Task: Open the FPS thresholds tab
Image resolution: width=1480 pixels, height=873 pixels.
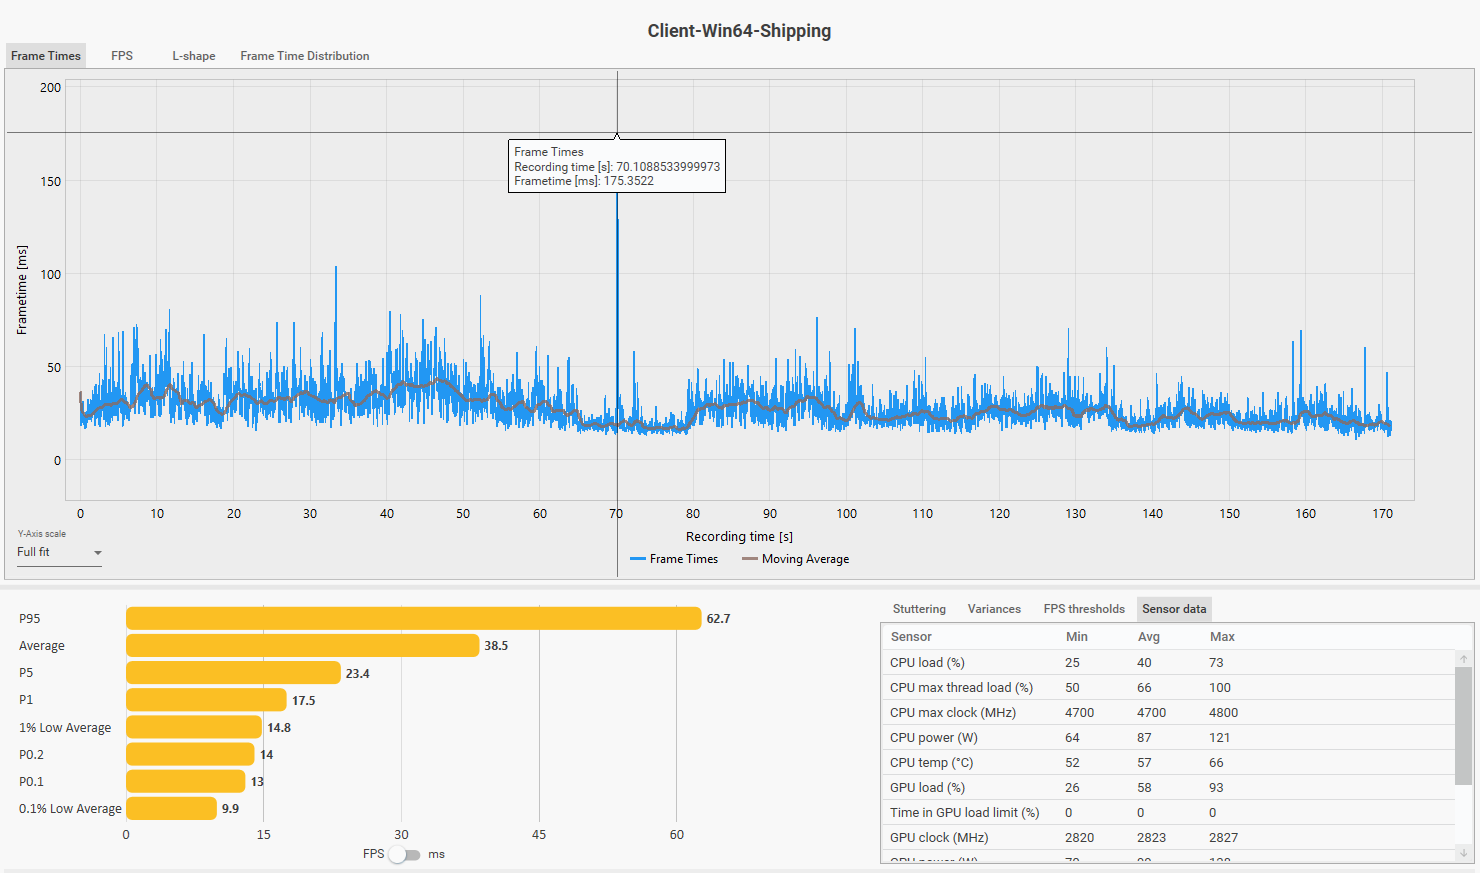Action: [x=1083, y=609]
